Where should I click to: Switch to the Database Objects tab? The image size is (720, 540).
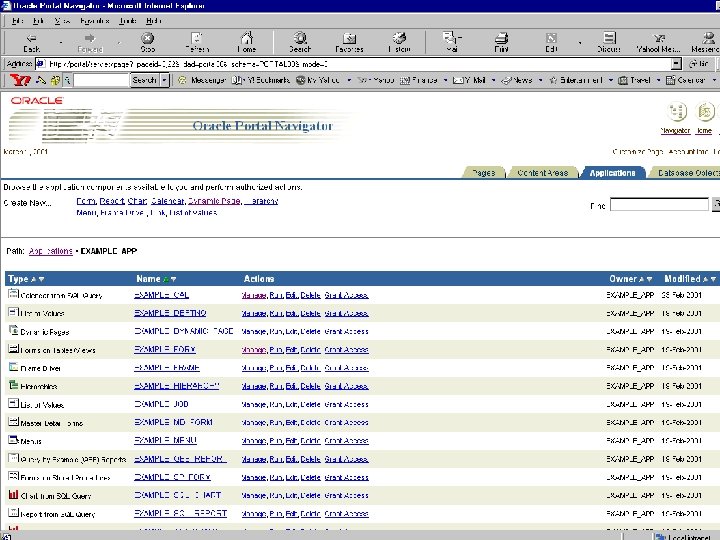click(x=686, y=173)
